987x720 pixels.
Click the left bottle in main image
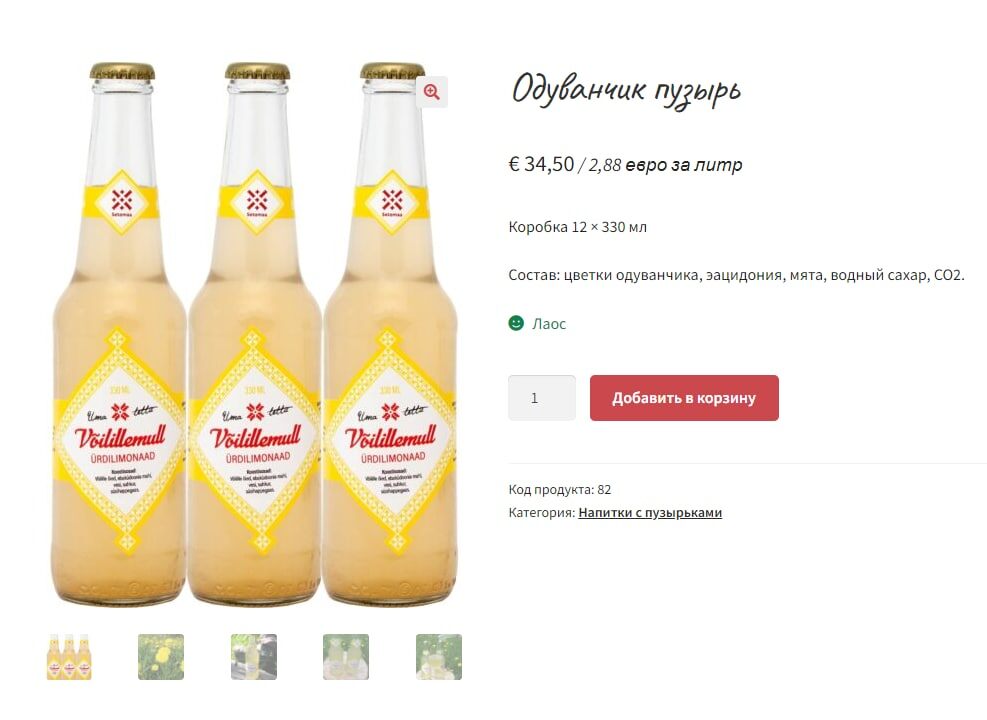click(120, 334)
